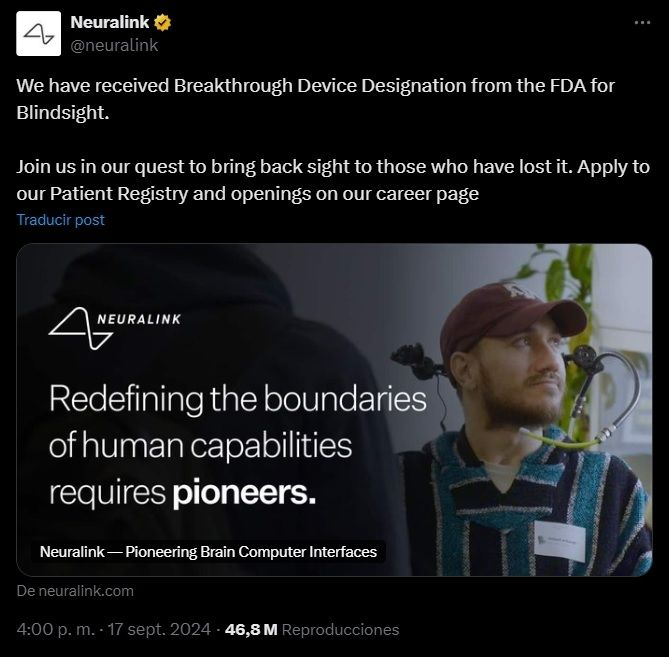The image size is (669, 657).
Task: Open the Neuralink profile avatar
Action: 39,34
